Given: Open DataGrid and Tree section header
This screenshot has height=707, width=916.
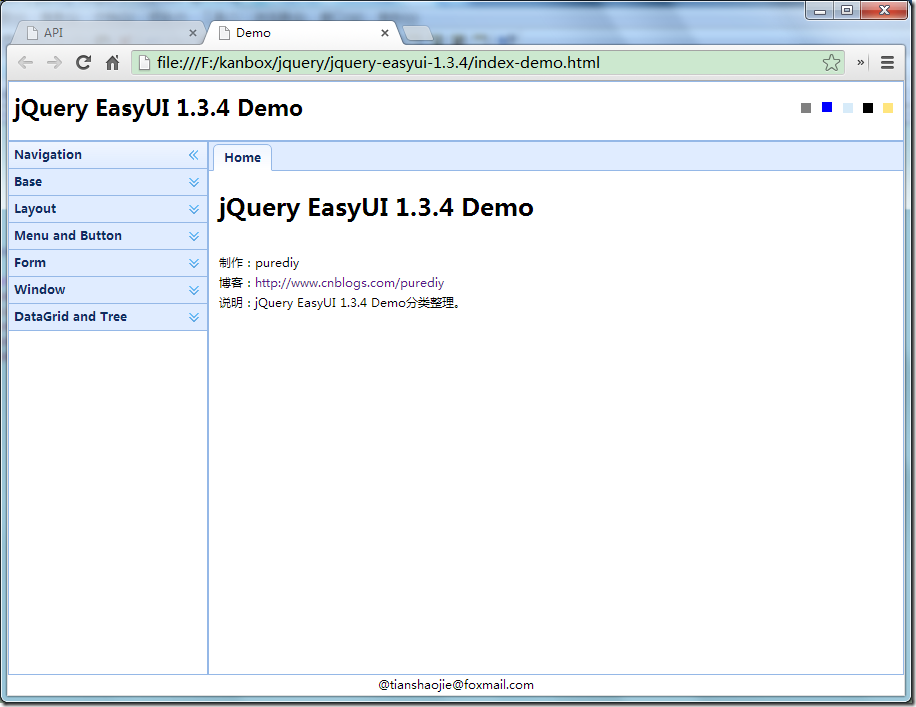Looking at the screenshot, I should click(x=108, y=316).
